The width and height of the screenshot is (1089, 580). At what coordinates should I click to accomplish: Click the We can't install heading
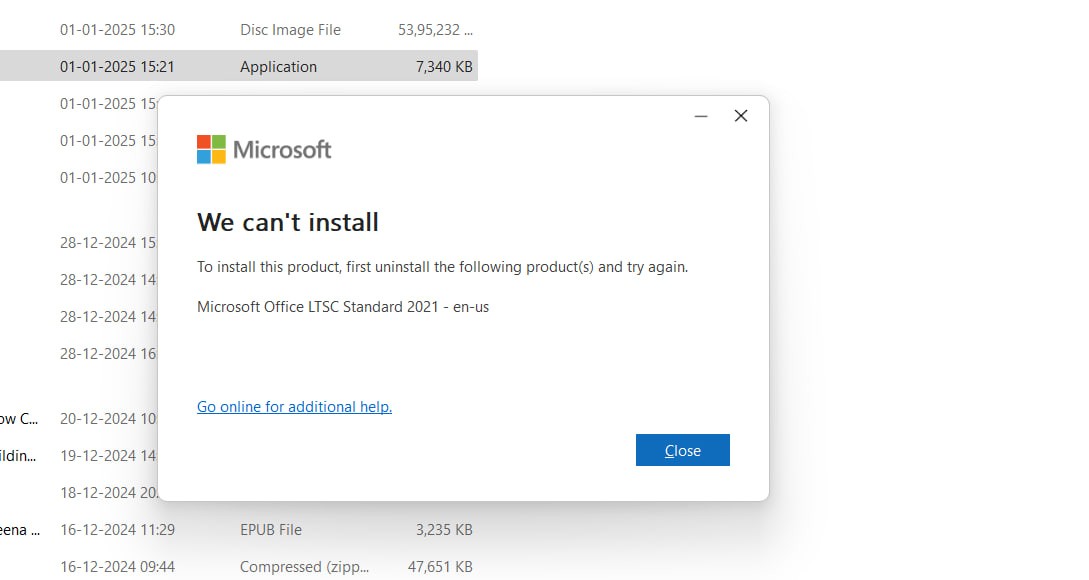click(x=288, y=222)
